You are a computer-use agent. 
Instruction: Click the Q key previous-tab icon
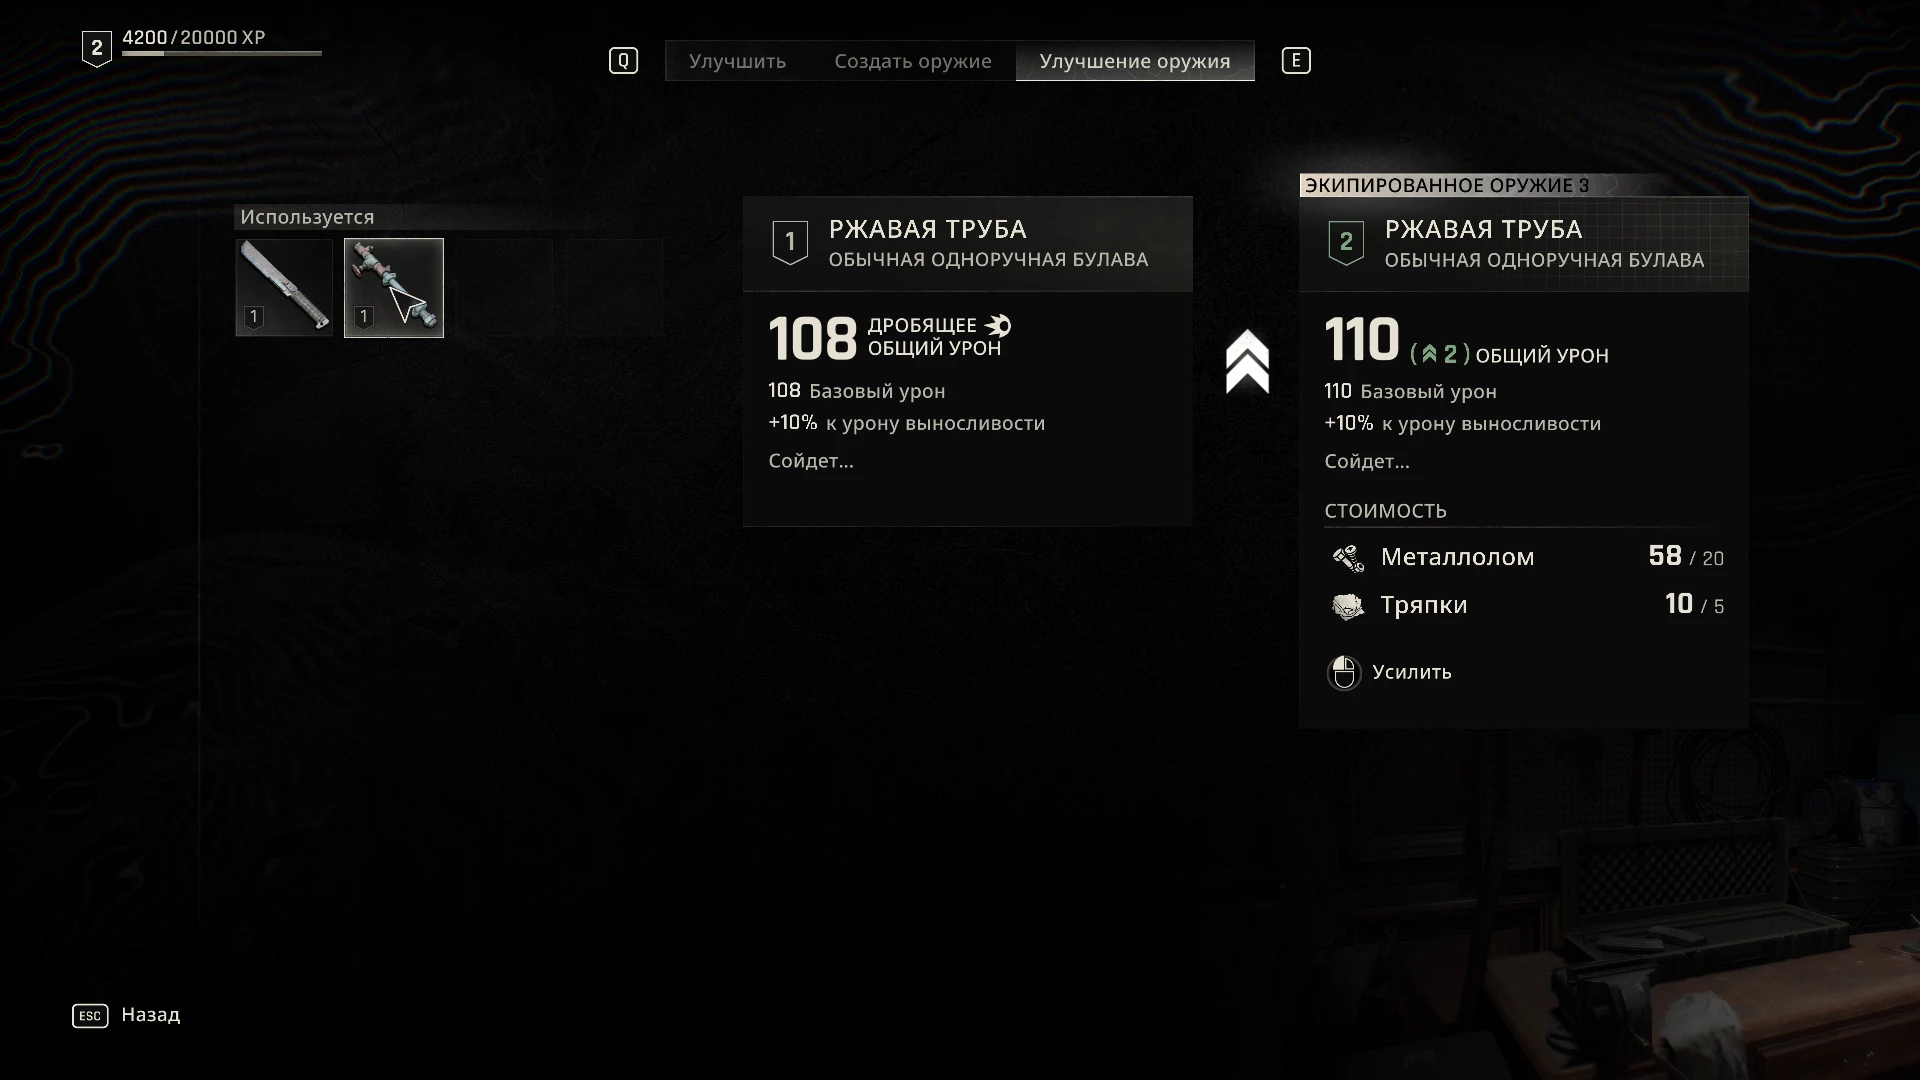(623, 61)
